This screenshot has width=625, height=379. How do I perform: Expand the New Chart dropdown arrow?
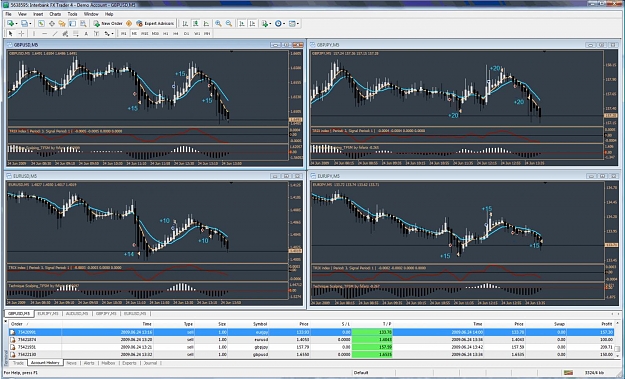click(x=16, y=24)
